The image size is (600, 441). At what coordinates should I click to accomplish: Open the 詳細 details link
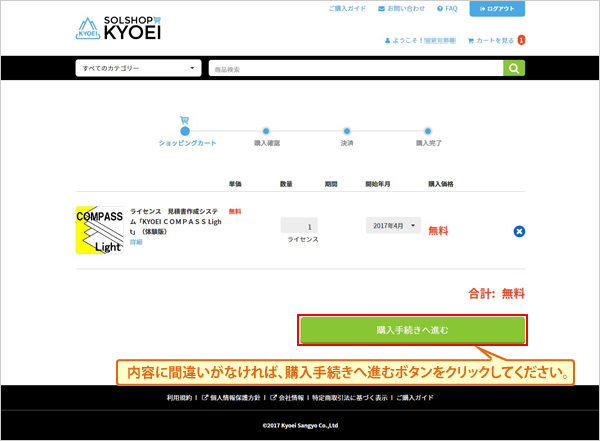[x=136, y=242]
